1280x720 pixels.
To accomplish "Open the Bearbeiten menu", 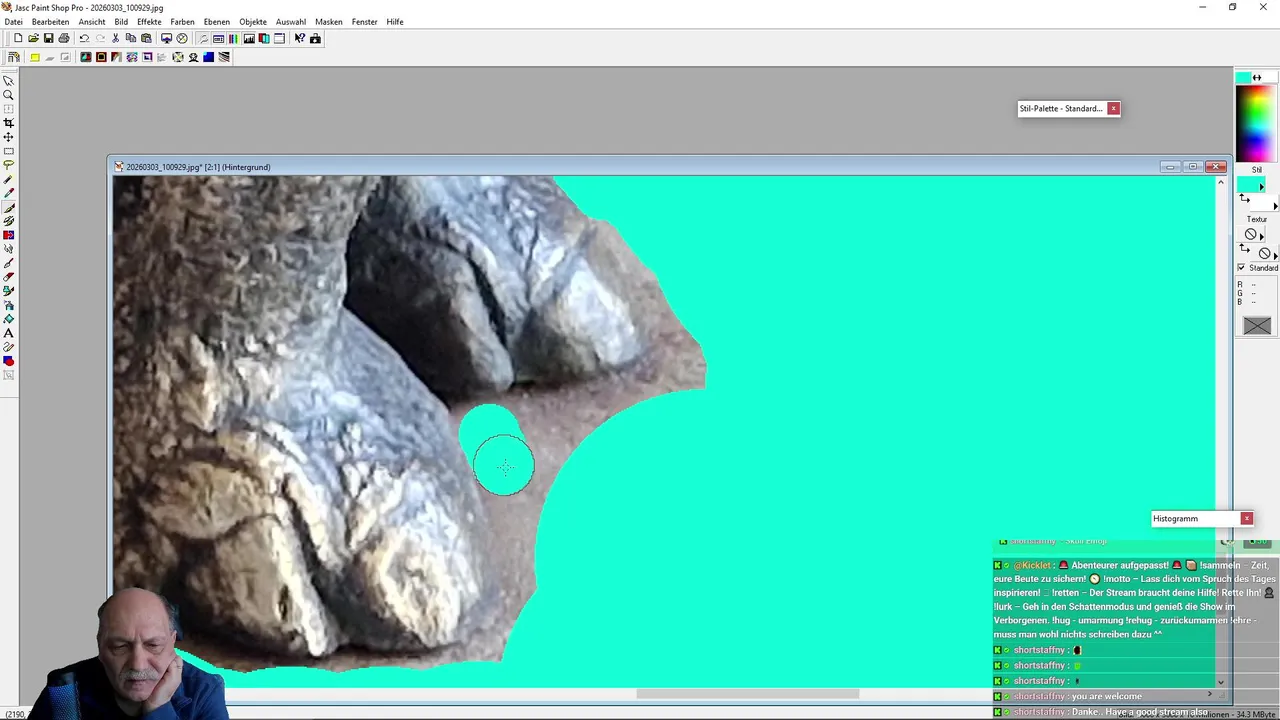I will click(50, 22).
